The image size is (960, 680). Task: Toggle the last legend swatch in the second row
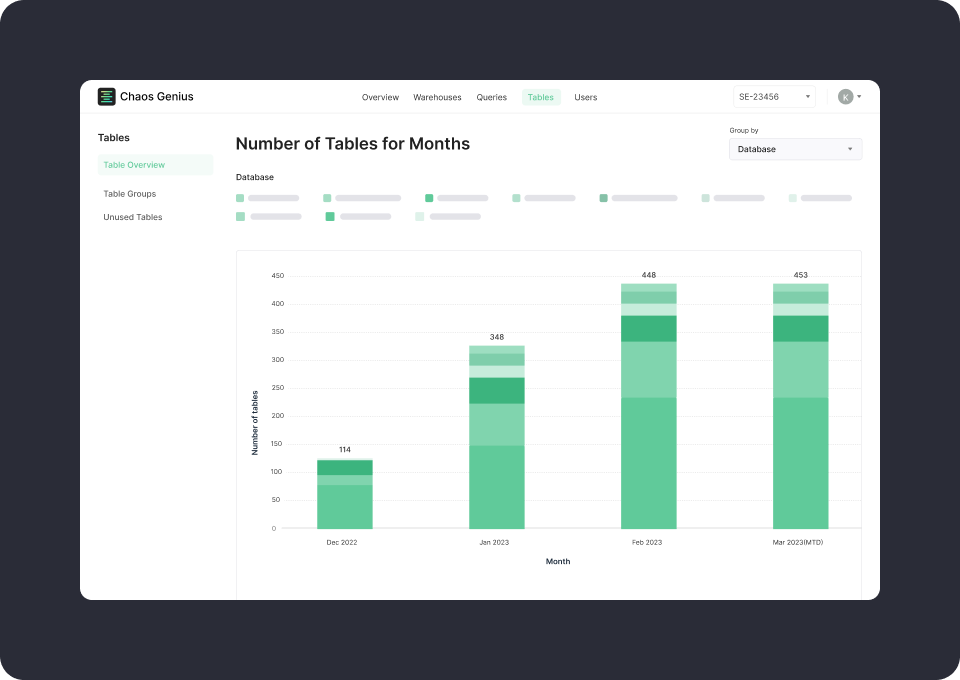click(419, 216)
